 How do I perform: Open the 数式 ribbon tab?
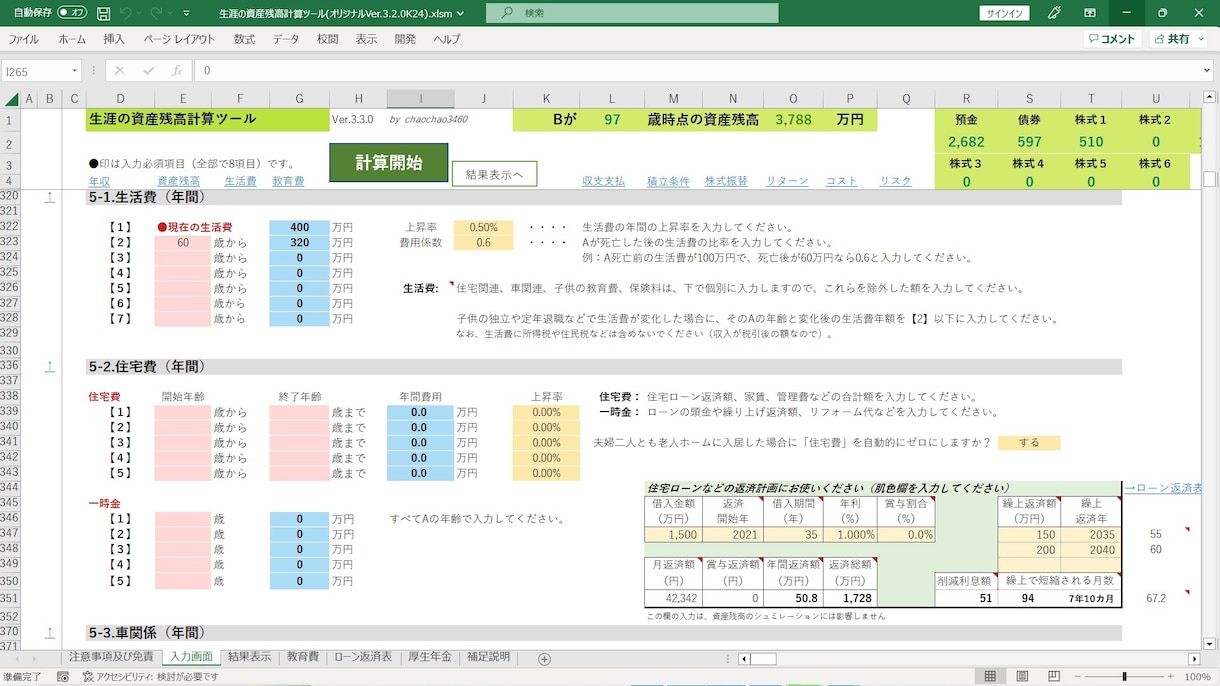pos(244,39)
